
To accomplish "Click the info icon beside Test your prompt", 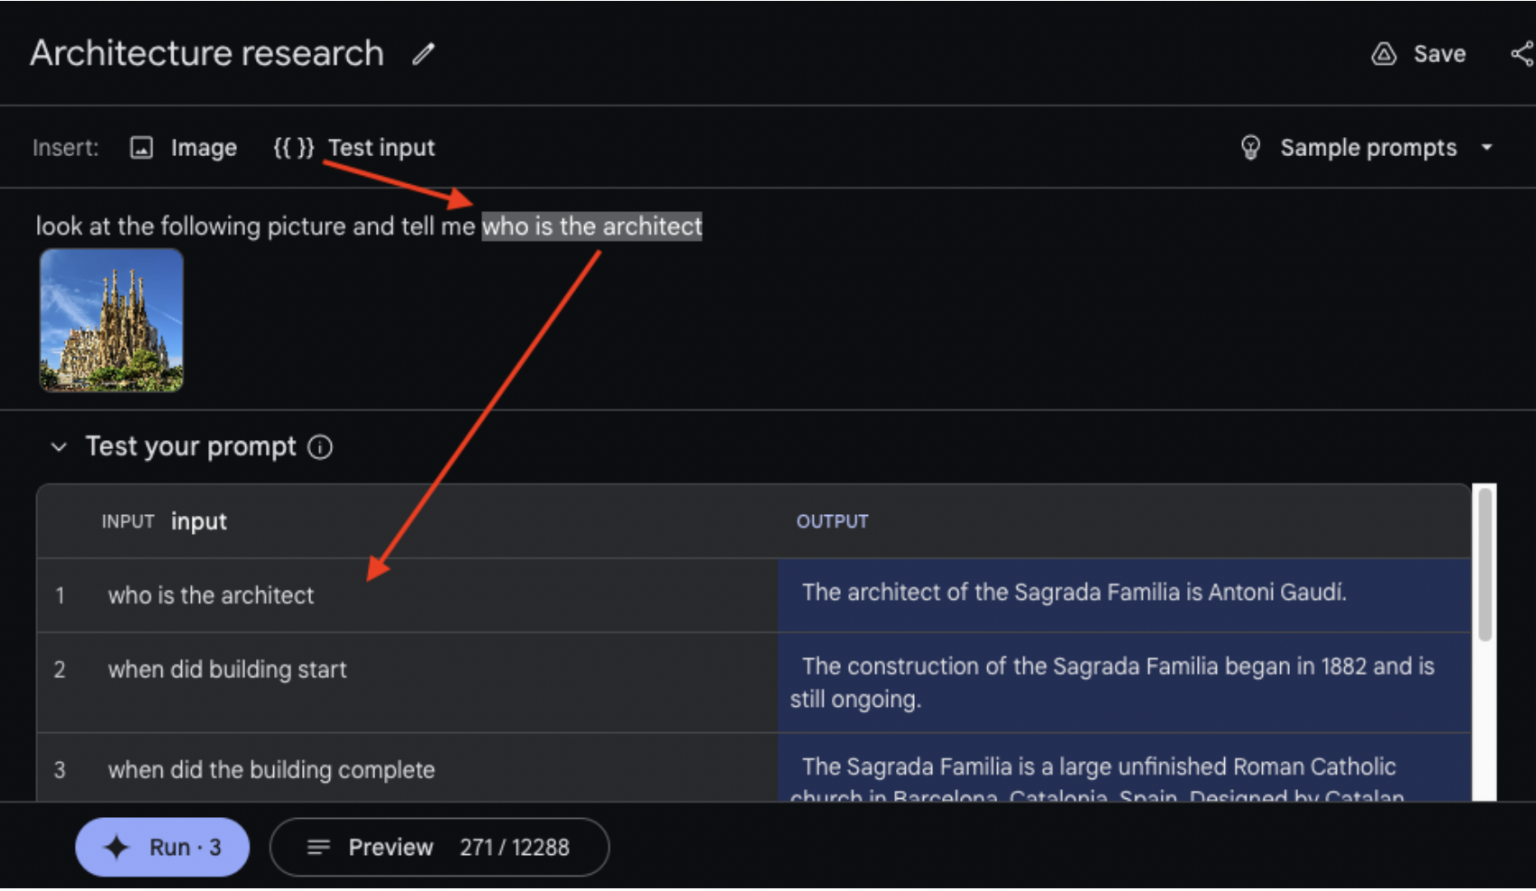I will click(320, 447).
